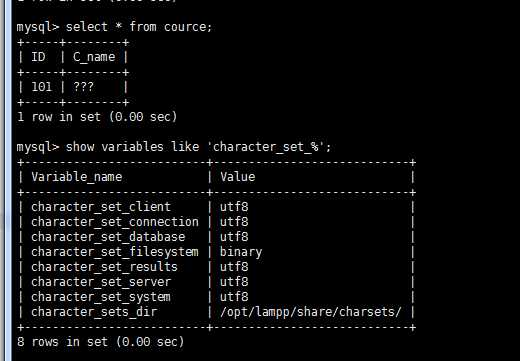Click the 101 ID value
This screenshot has width=520, height=361.
(x=42, y=87)
